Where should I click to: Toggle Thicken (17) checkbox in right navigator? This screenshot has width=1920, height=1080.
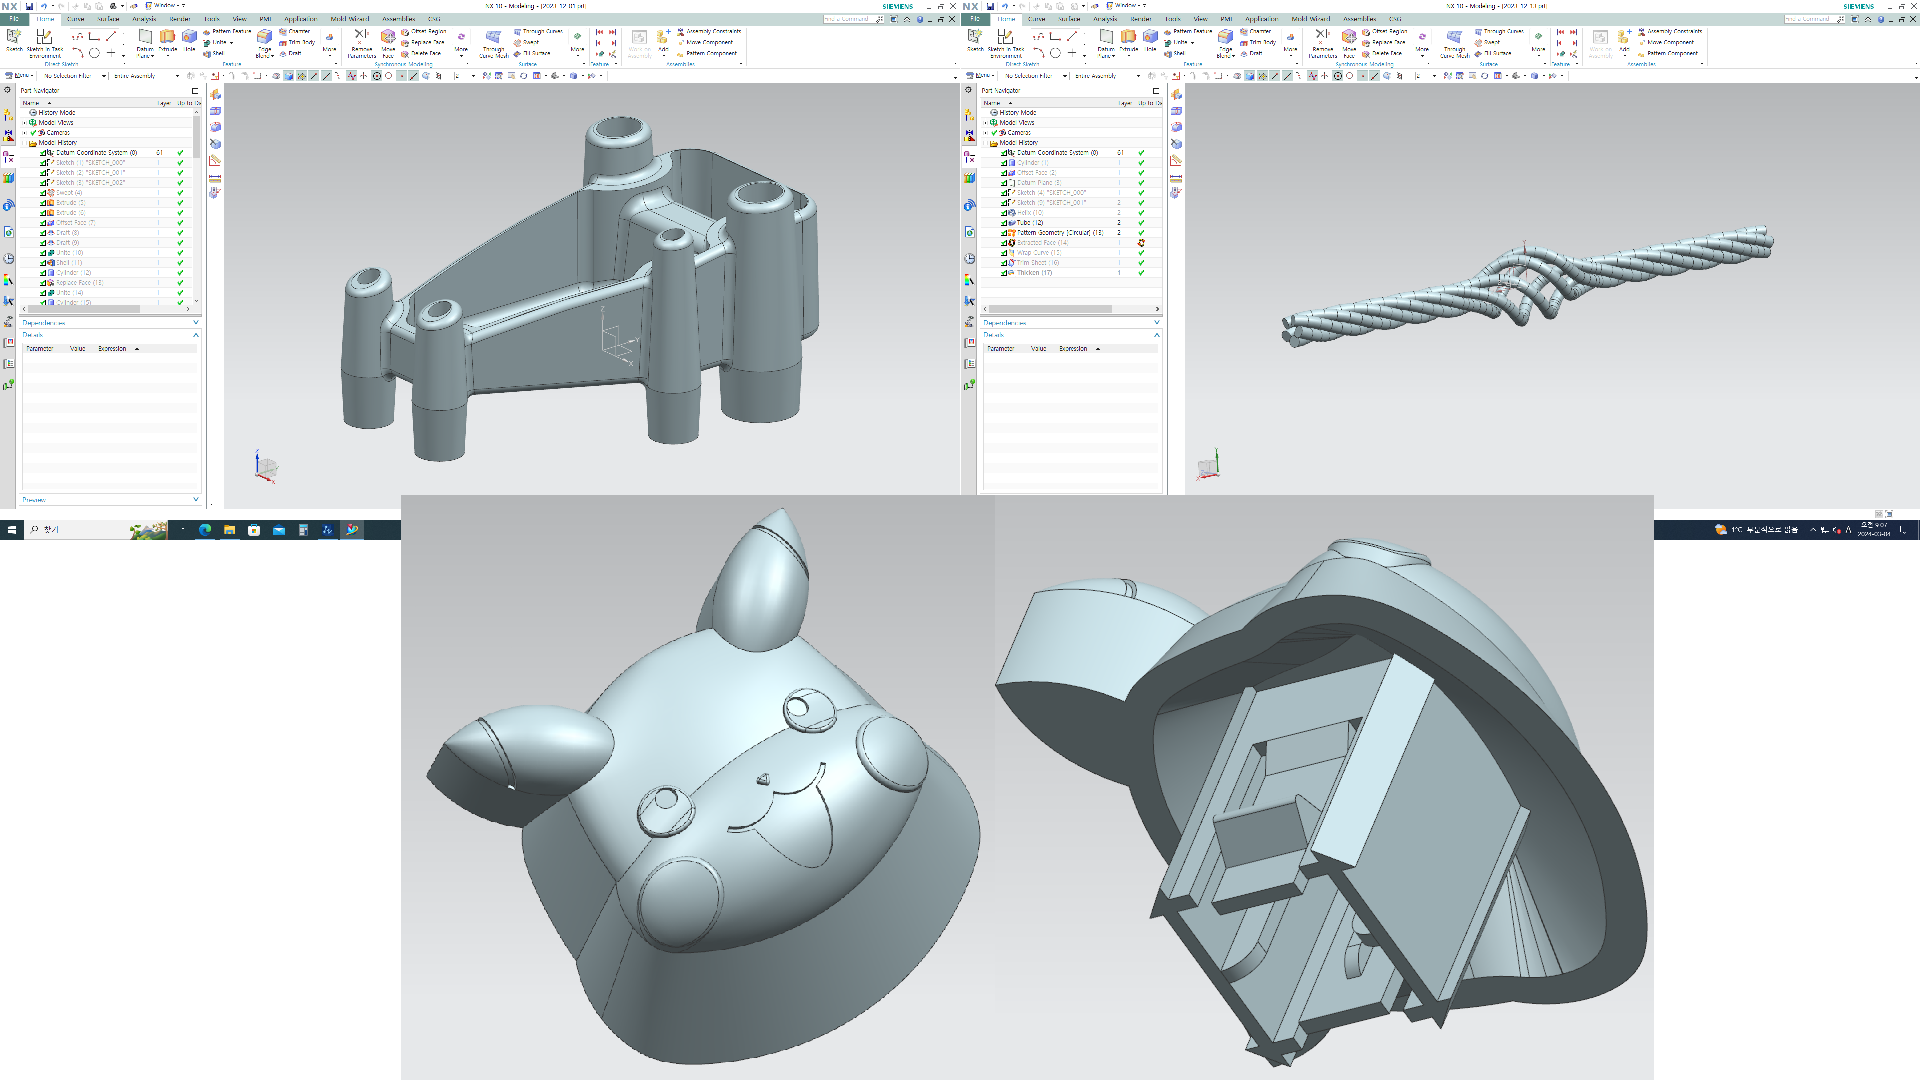pos(1003,272)
